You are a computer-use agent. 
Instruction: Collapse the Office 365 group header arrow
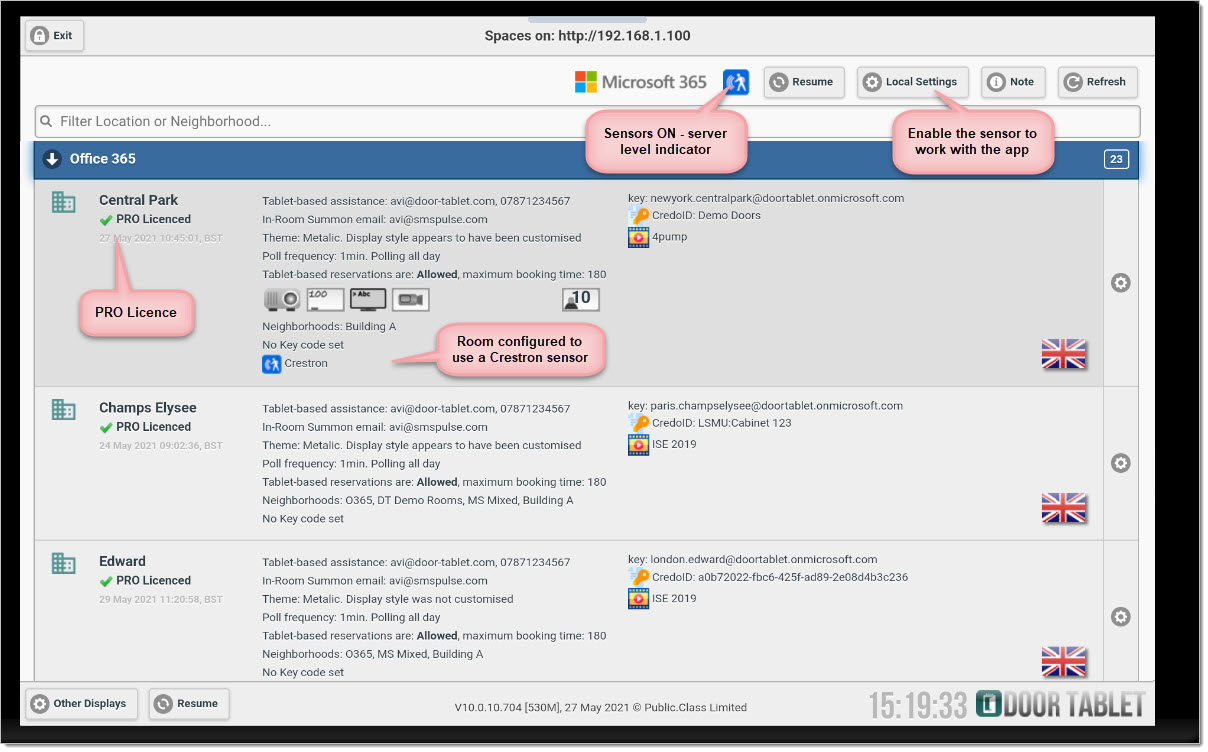[x=53, y=159]
